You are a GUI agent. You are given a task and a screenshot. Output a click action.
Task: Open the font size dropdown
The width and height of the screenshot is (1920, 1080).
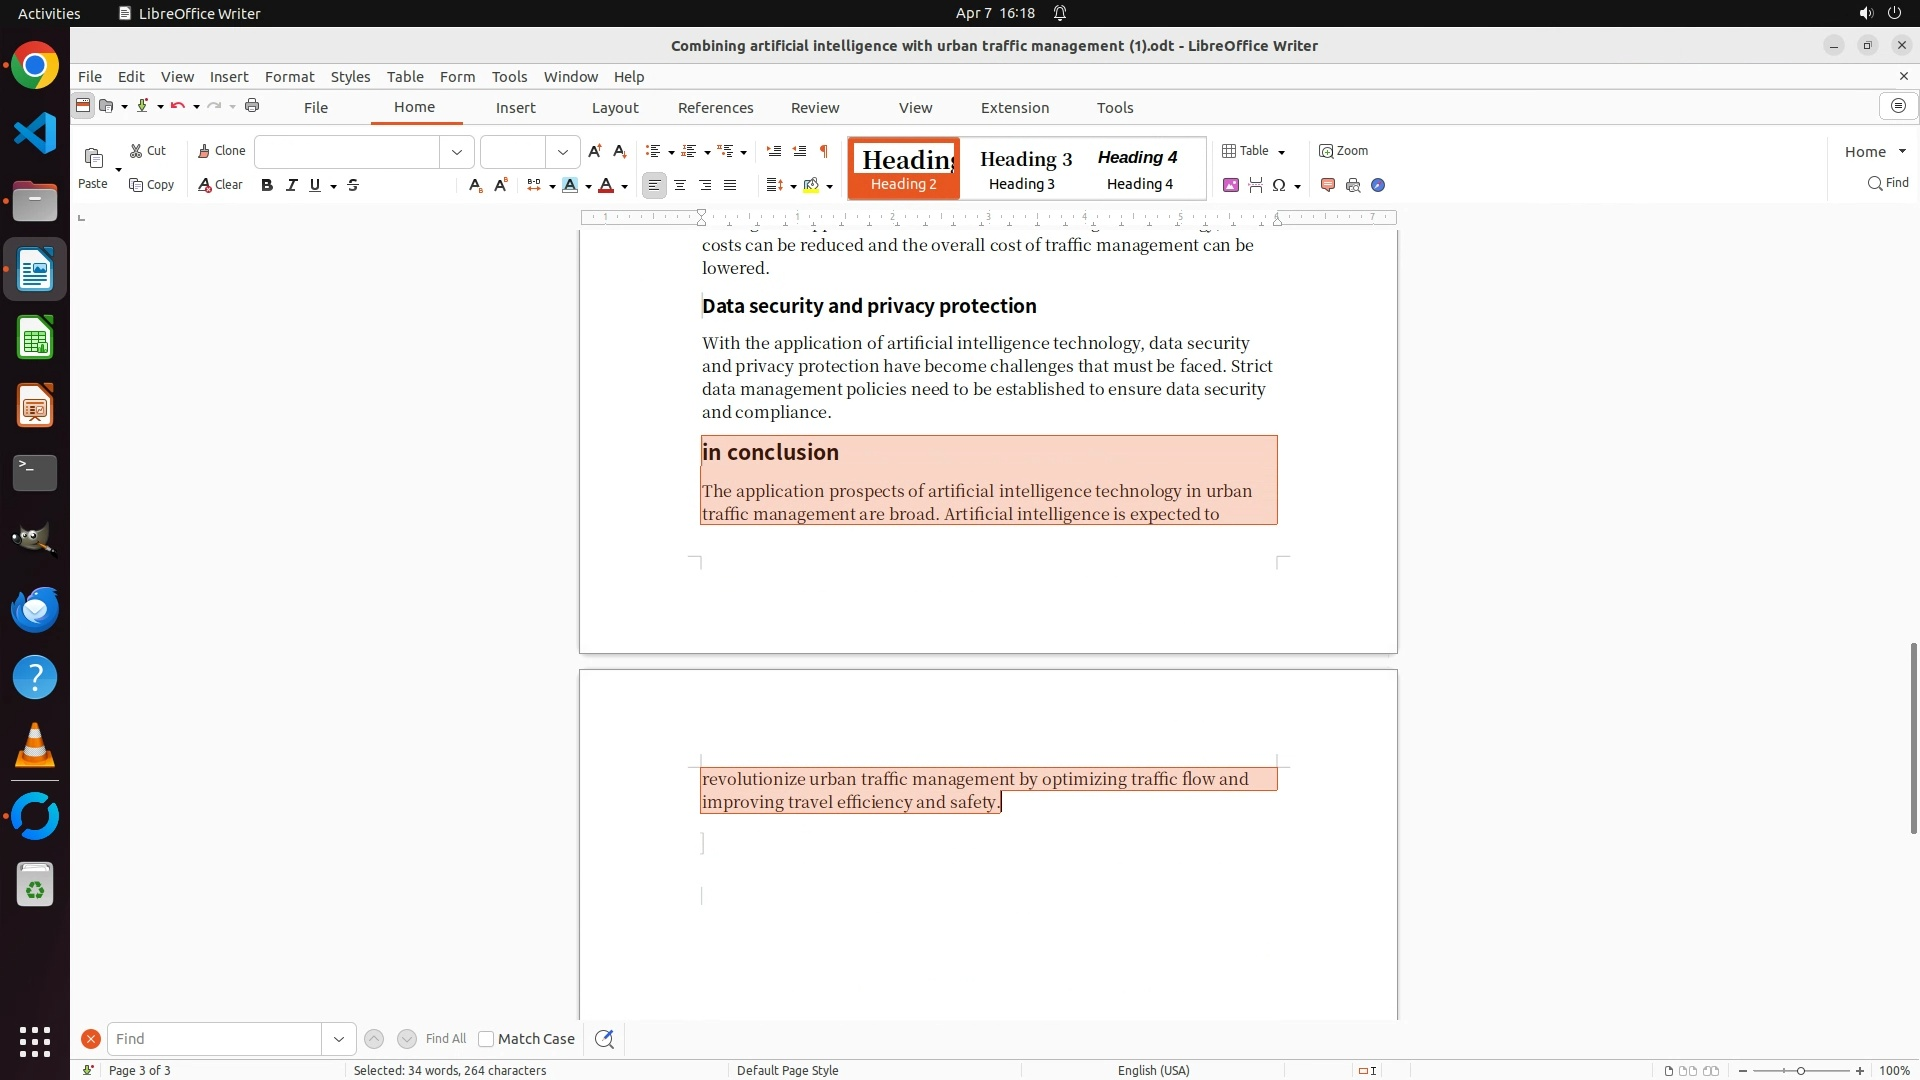(x=563, y=152)
